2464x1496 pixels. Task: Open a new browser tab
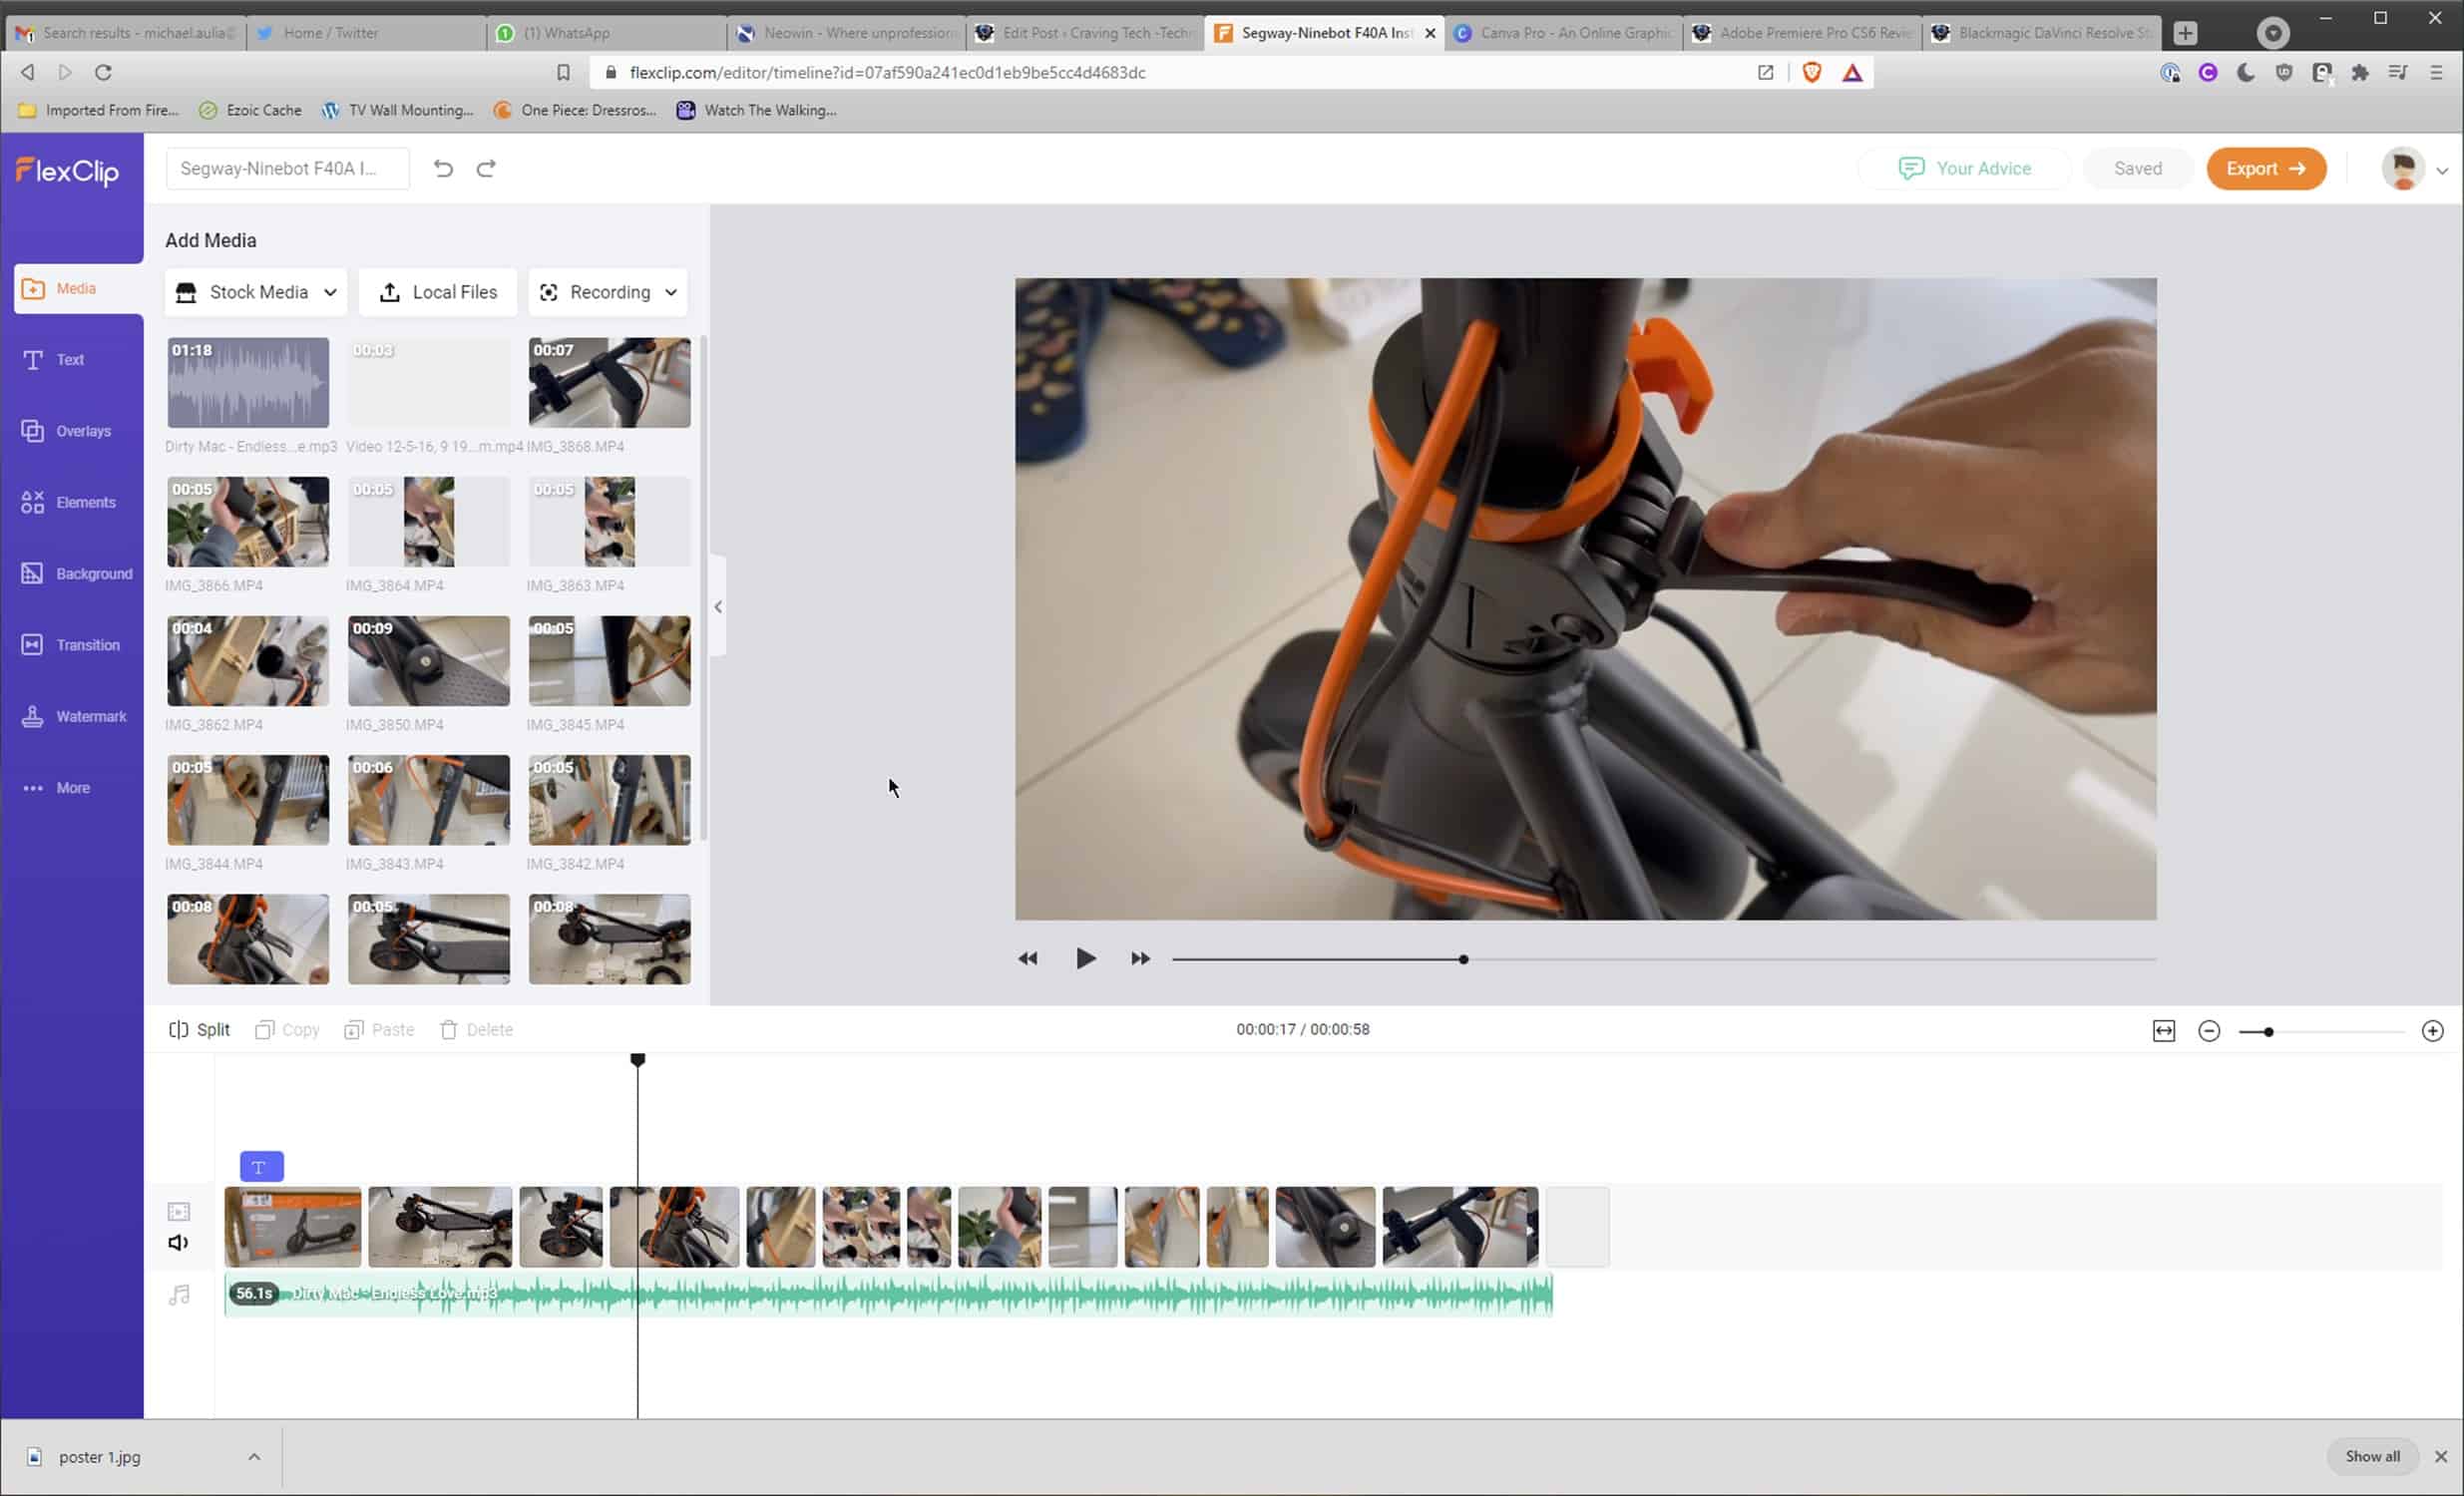(2186, 33)
